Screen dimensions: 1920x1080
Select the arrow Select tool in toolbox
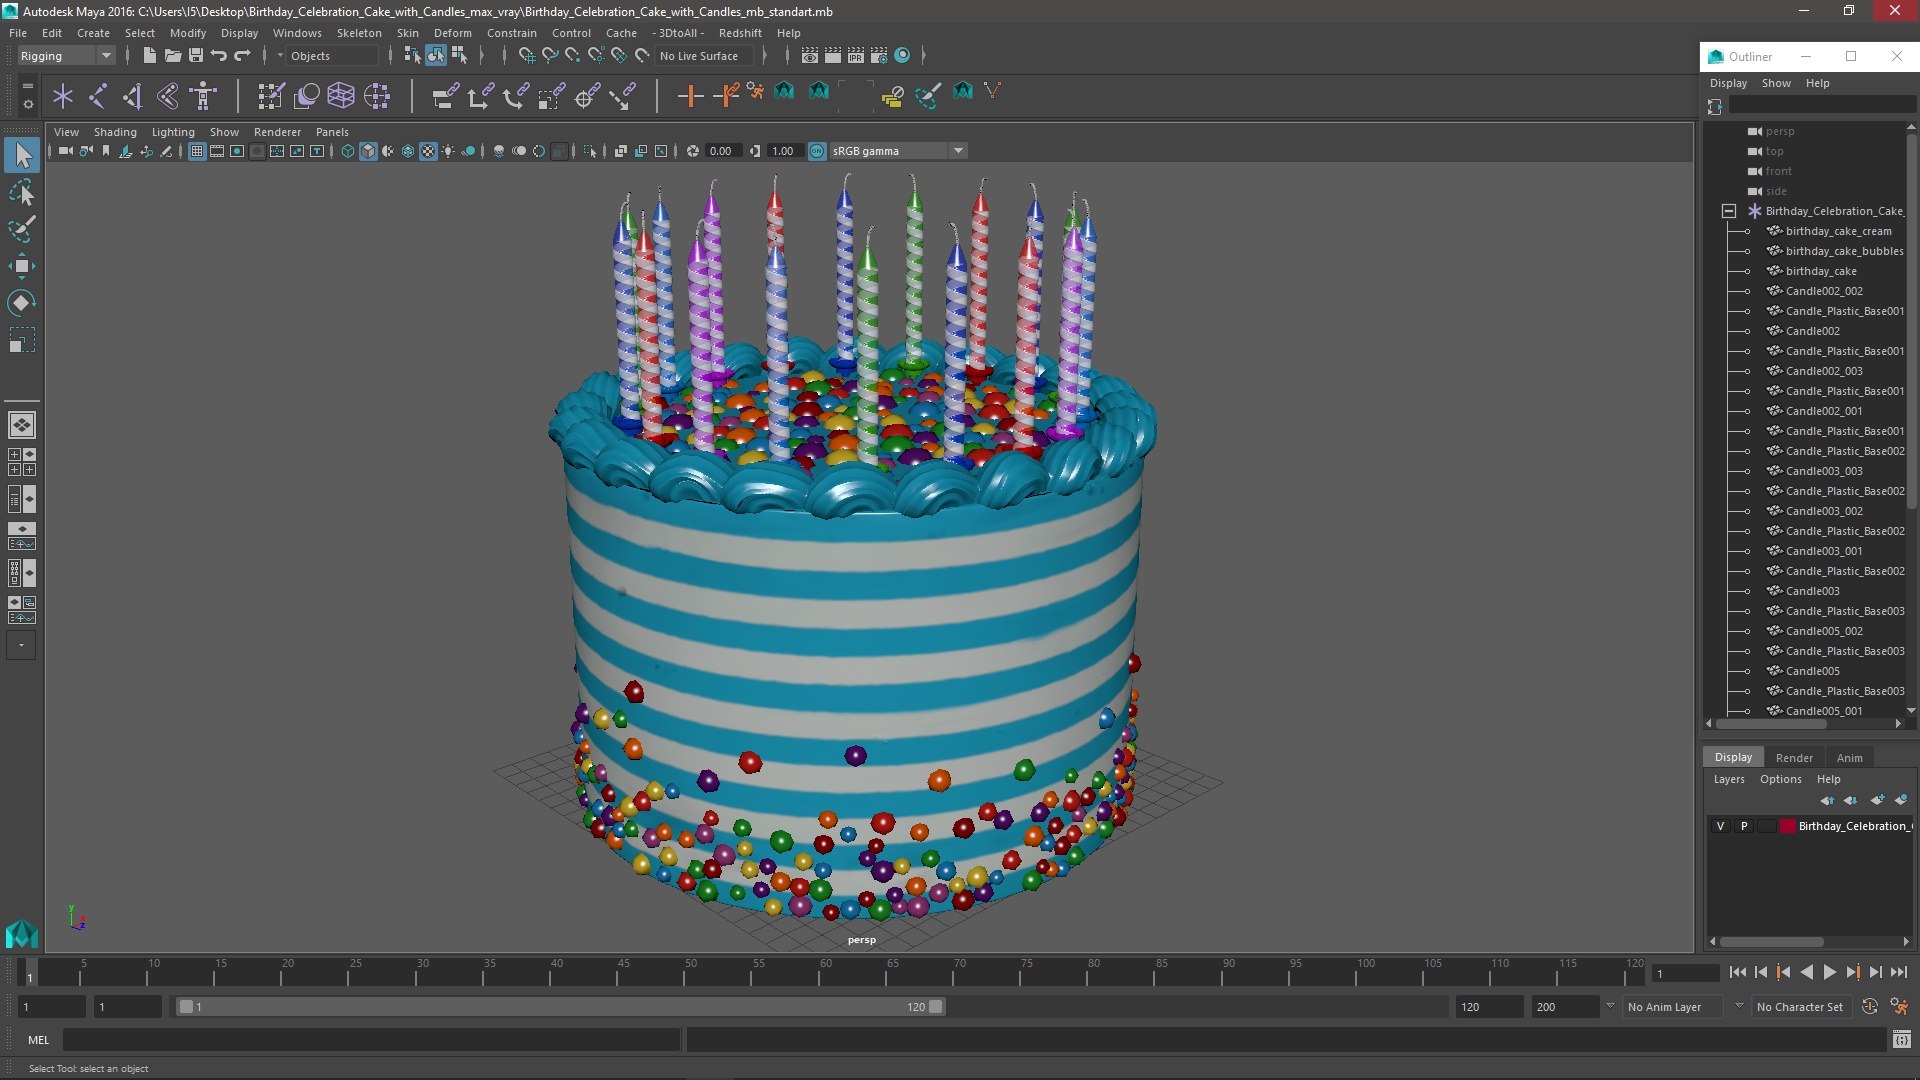pyautogui.click(x=22, y=155)
